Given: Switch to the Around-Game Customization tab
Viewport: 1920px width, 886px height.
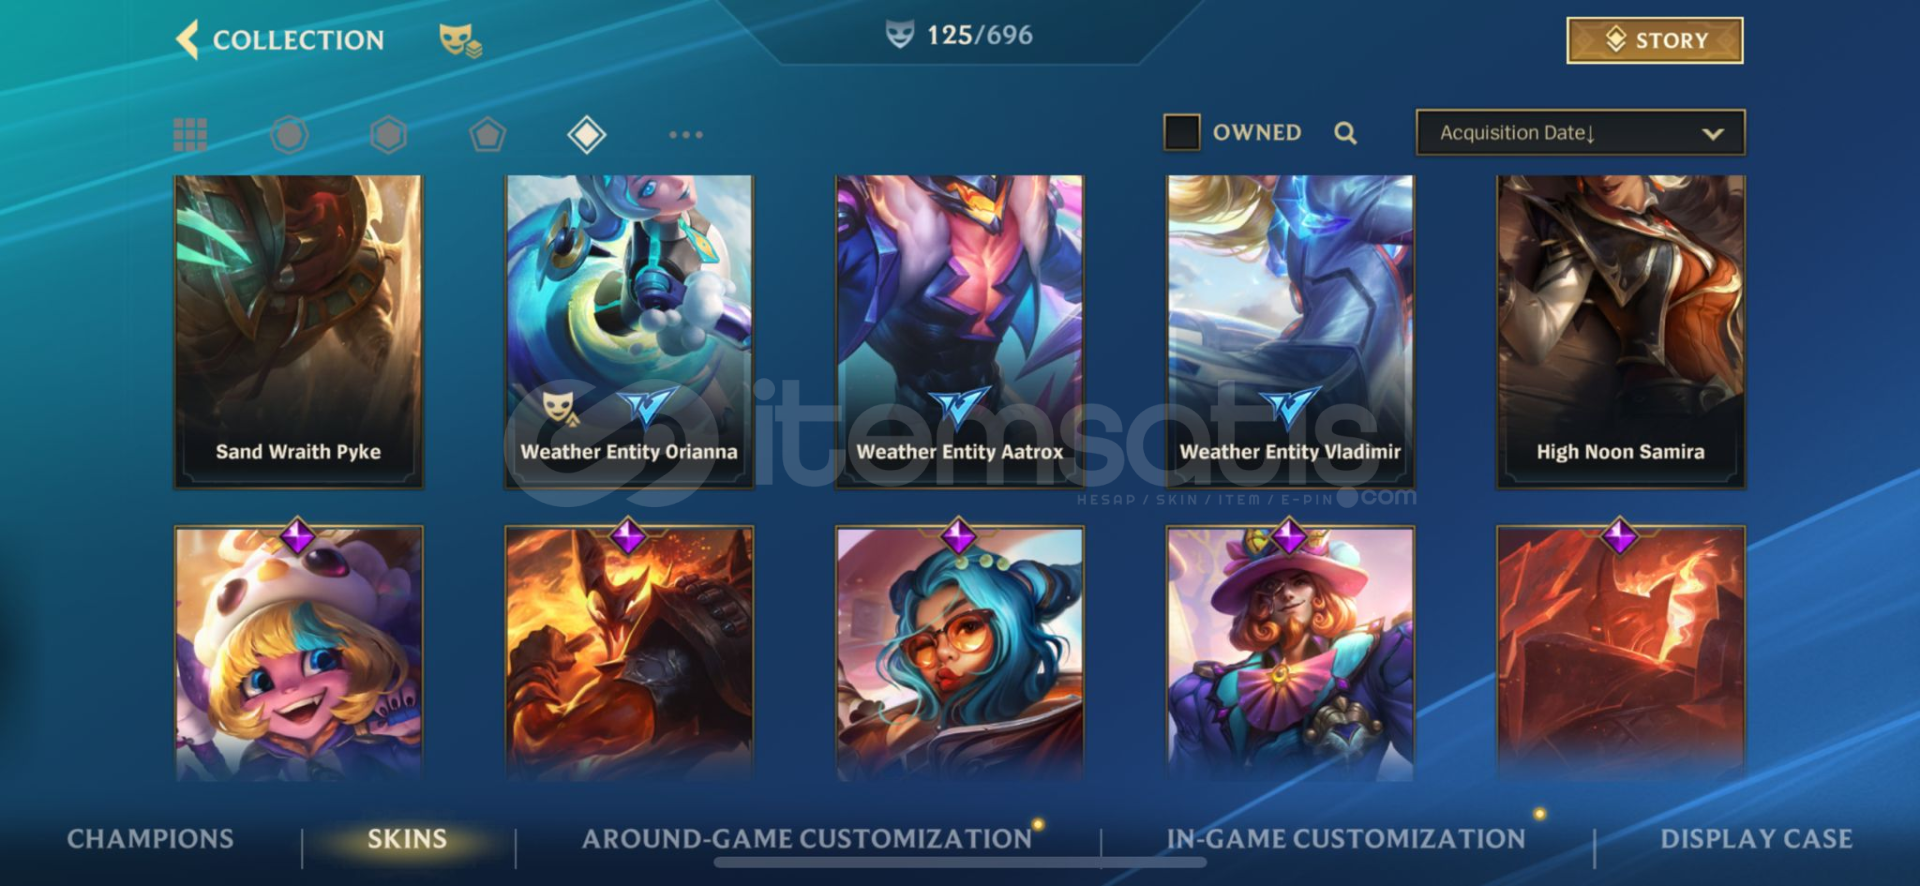Looking at the screenshot, I should 807,839.
